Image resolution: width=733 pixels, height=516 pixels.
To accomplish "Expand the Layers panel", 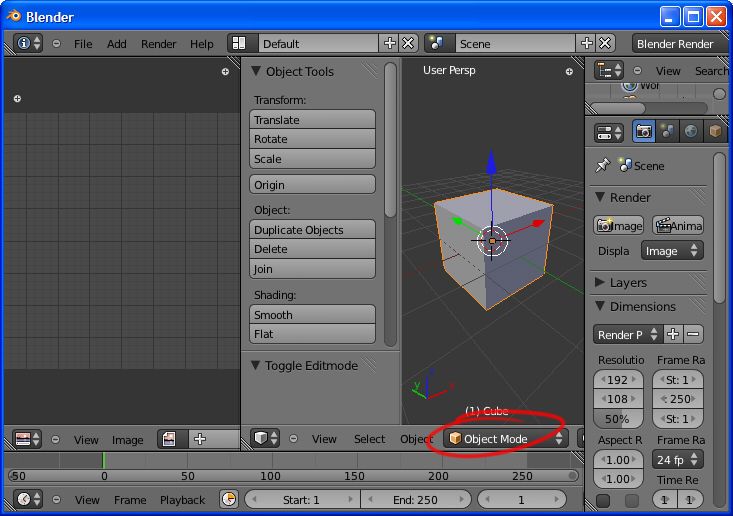I will [601, 282].
